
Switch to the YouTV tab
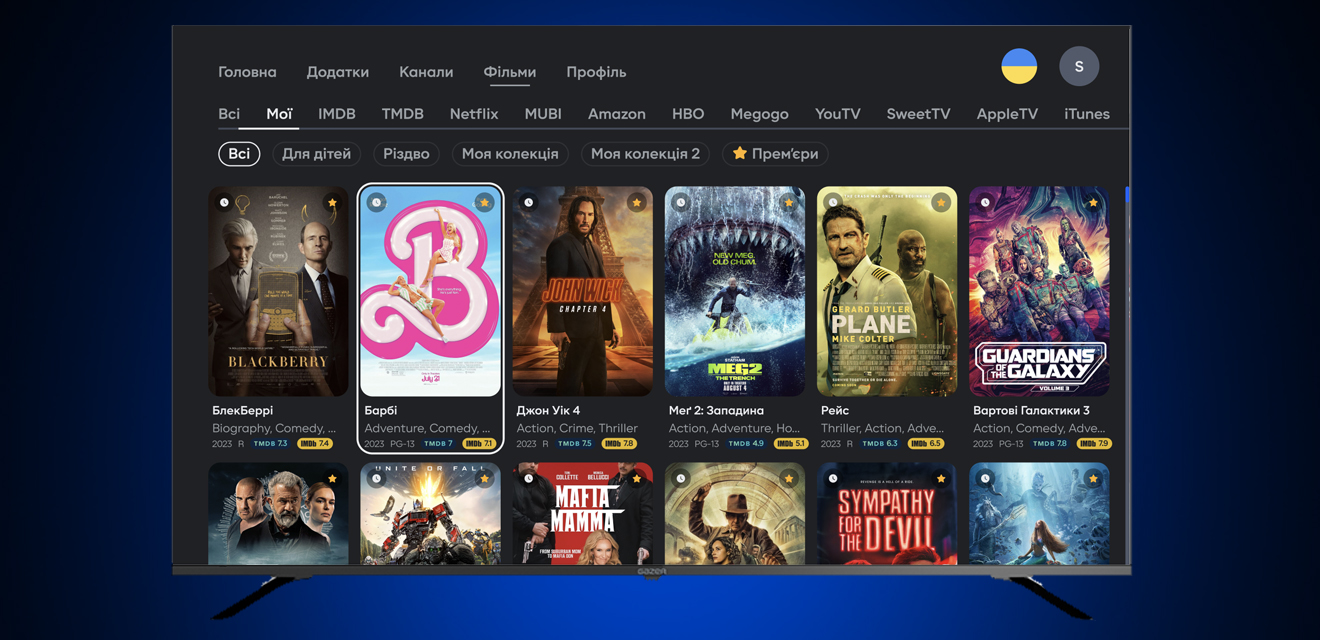point(838,114)
